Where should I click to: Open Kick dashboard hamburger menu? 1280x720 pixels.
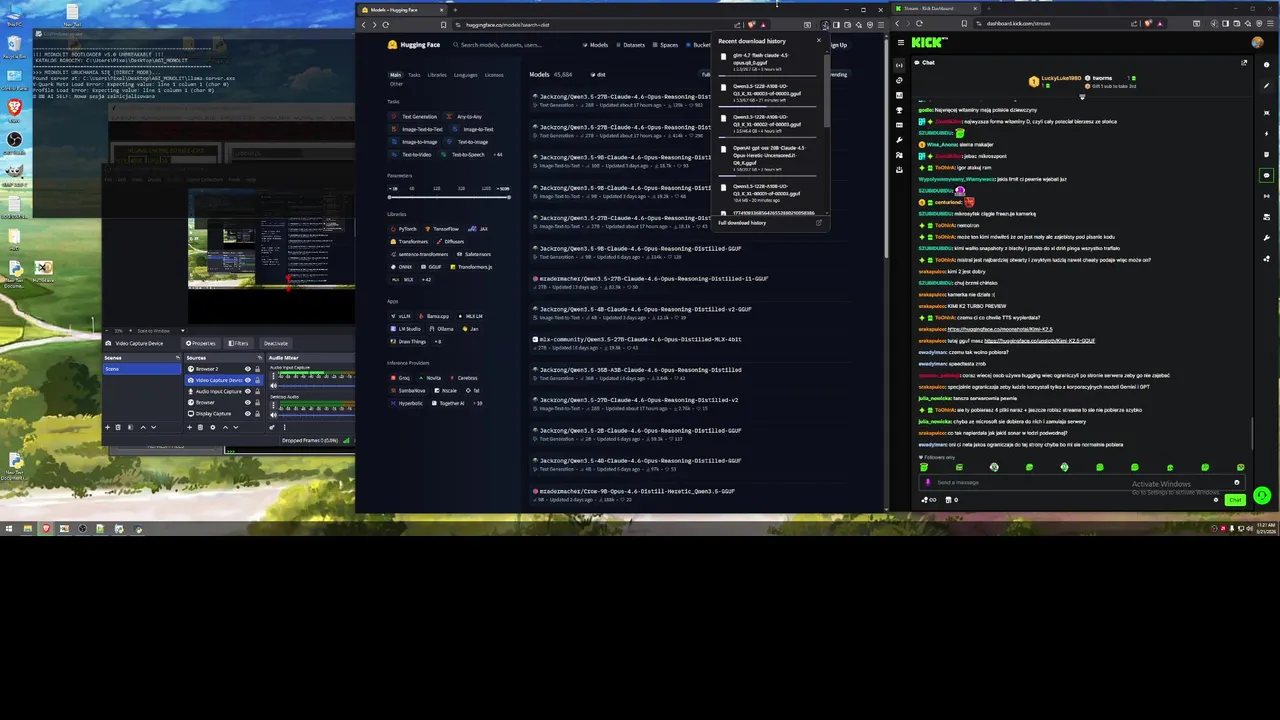coord(901,42)
